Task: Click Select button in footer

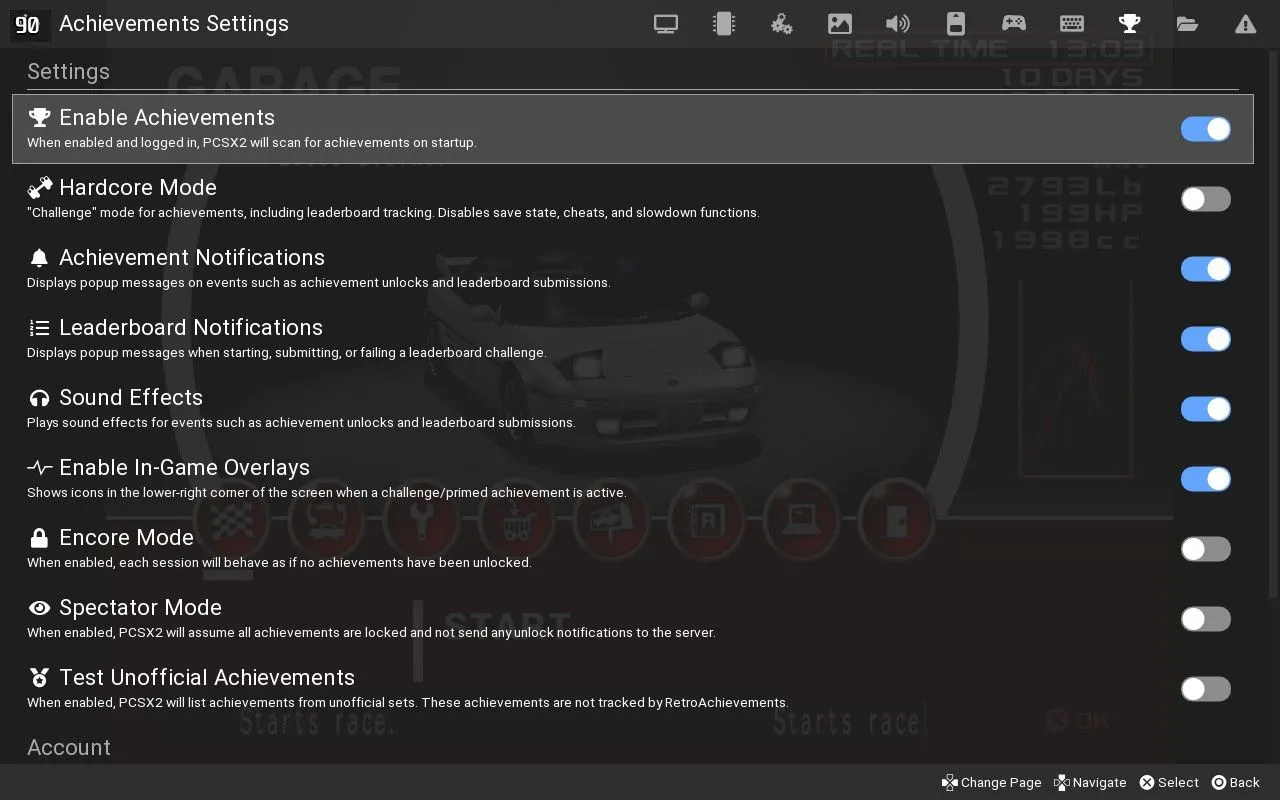Action: click(1169, 783)
